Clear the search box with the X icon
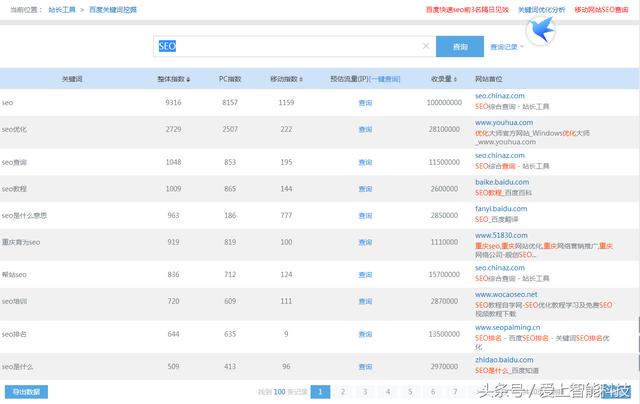The width and height of the screenshot is (640, 404). [426, 46]
